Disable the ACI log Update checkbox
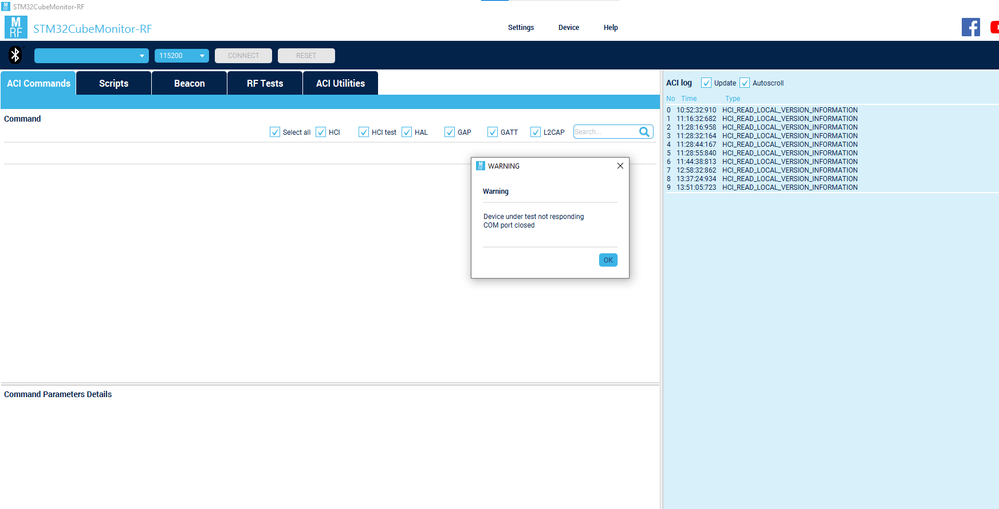 707,83
